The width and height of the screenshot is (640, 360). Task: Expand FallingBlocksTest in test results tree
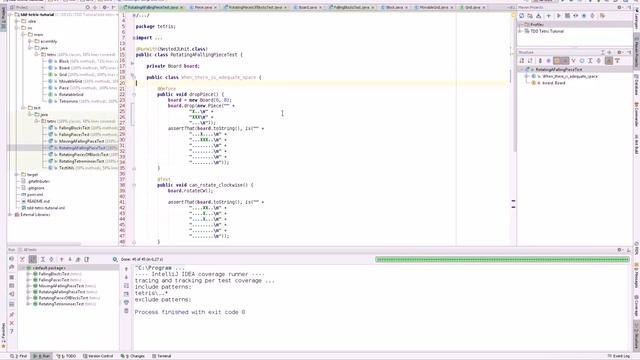click(x=28, y=274)
